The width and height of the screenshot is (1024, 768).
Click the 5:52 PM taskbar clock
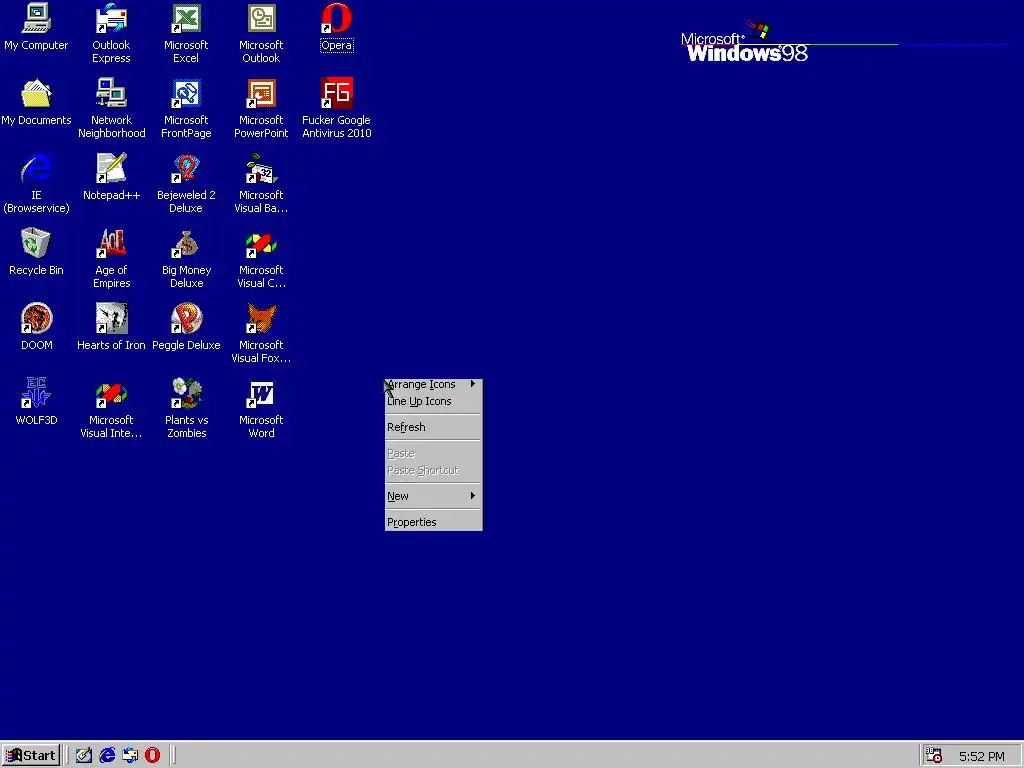pos(982,757)
